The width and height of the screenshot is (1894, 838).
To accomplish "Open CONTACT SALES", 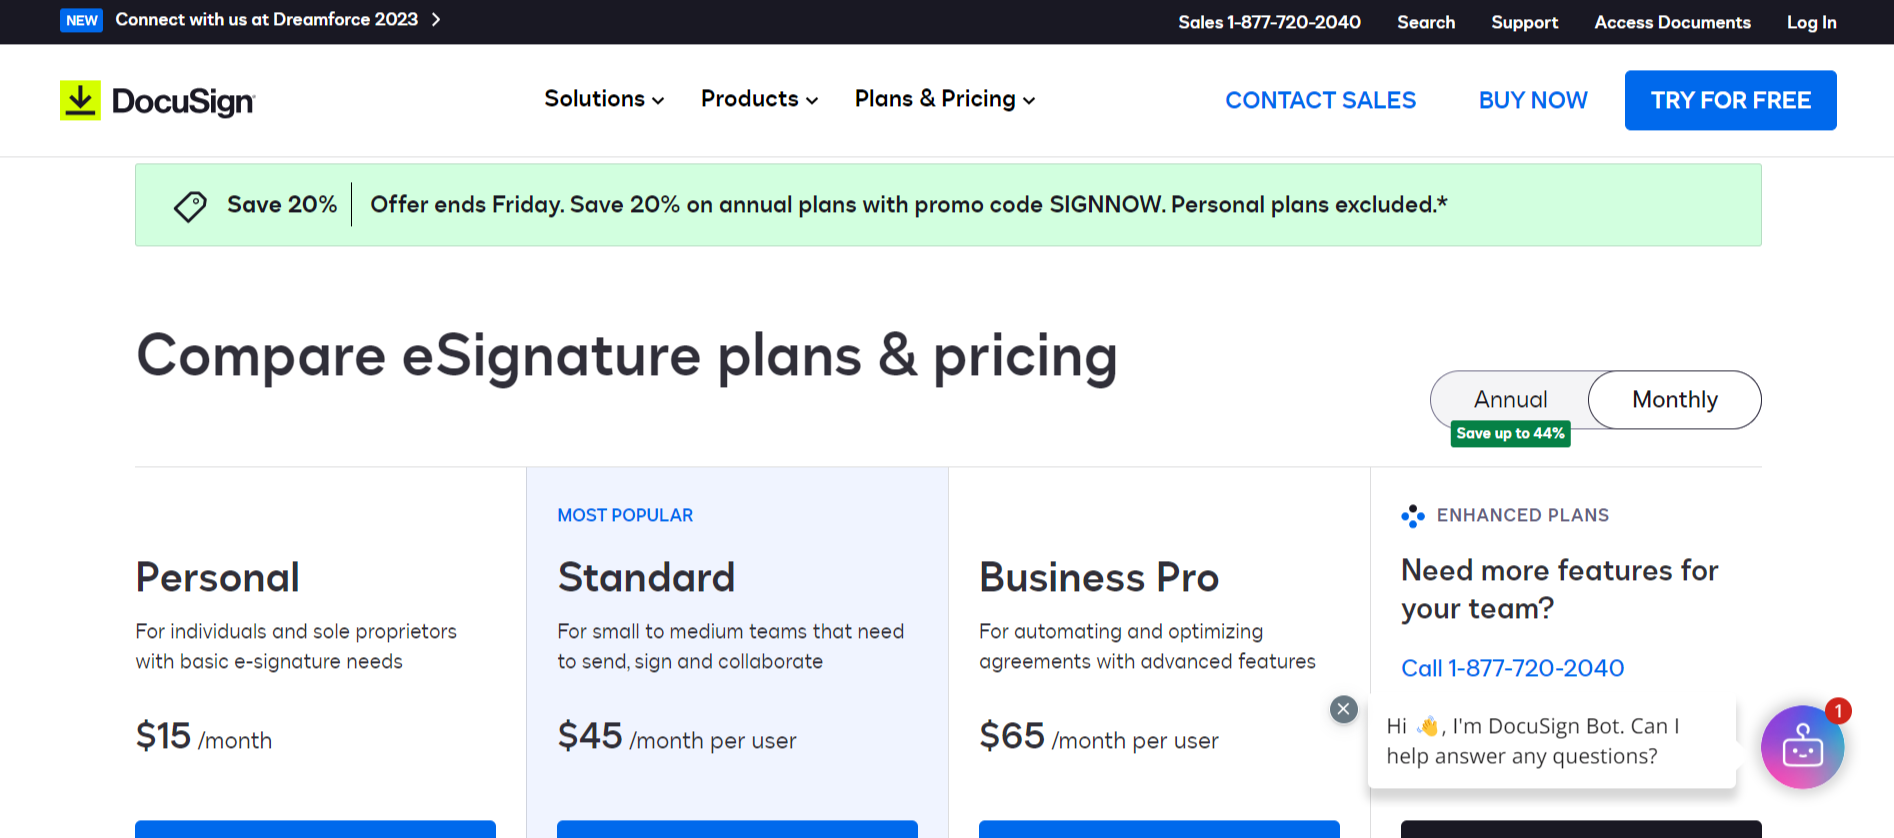I will click(x=1321, y=100).
